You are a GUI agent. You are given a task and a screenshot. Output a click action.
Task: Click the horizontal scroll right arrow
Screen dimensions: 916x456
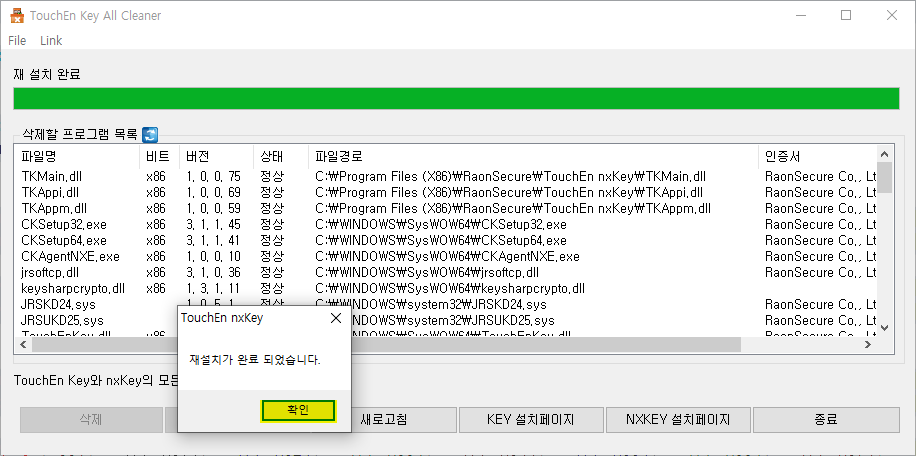[x=868, y=345]
